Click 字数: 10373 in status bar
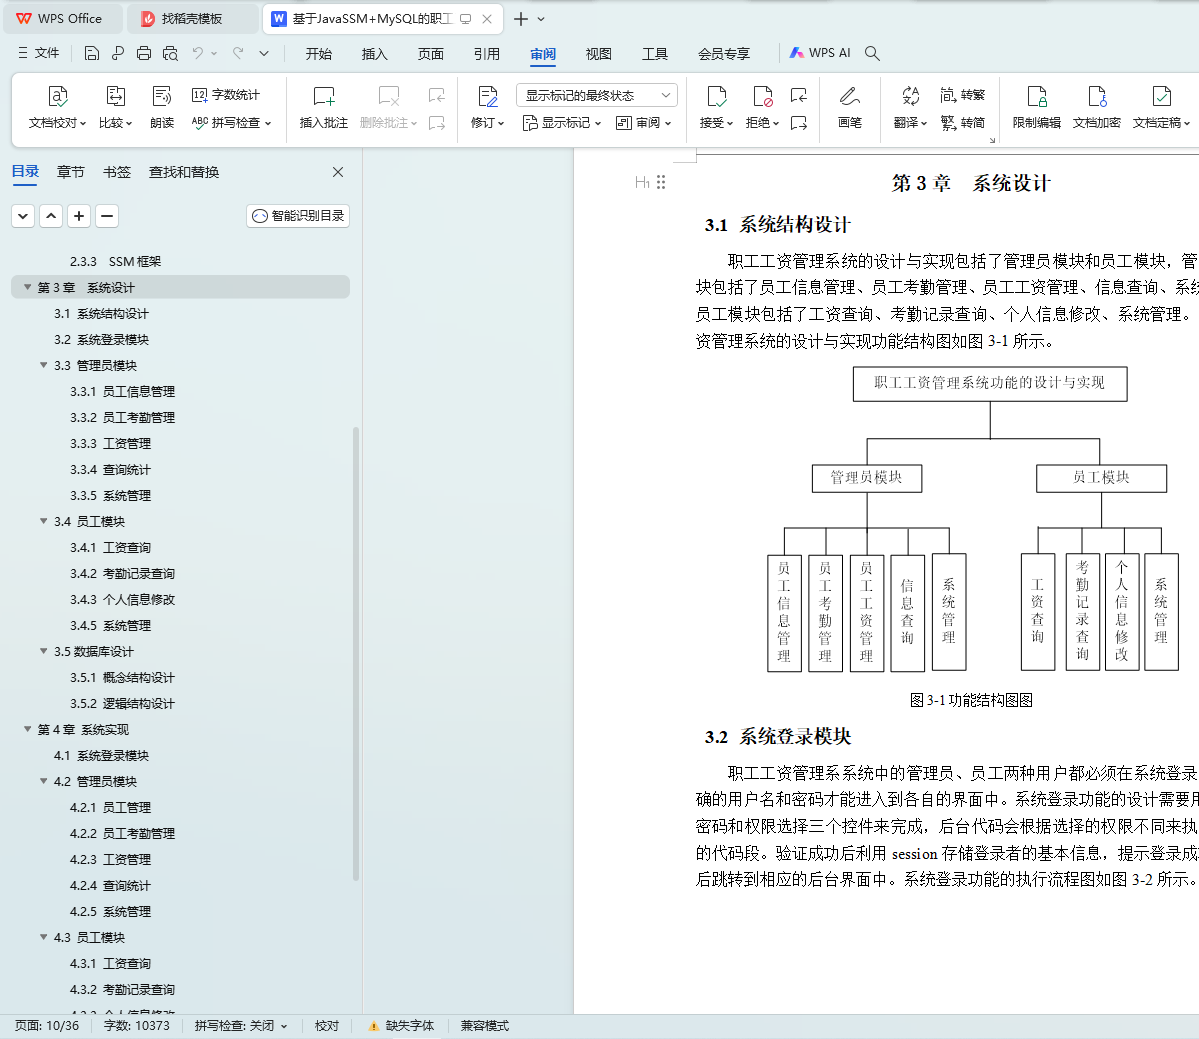 coord(137,1025)
